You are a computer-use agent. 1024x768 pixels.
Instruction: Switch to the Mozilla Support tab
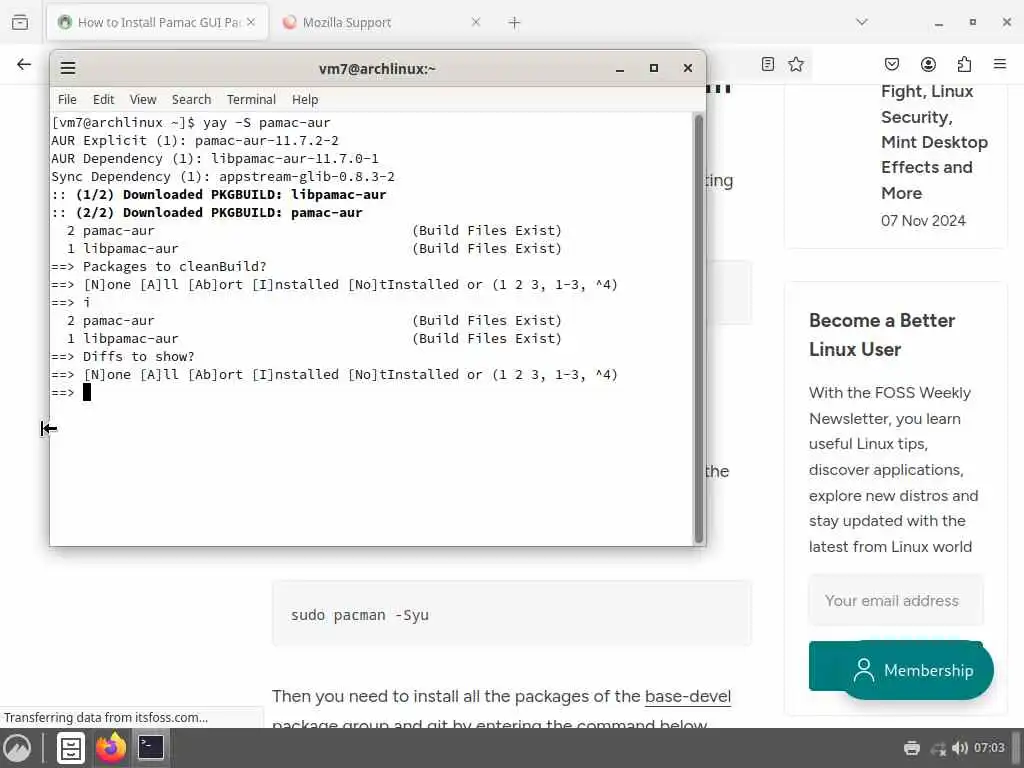[381, 22]
